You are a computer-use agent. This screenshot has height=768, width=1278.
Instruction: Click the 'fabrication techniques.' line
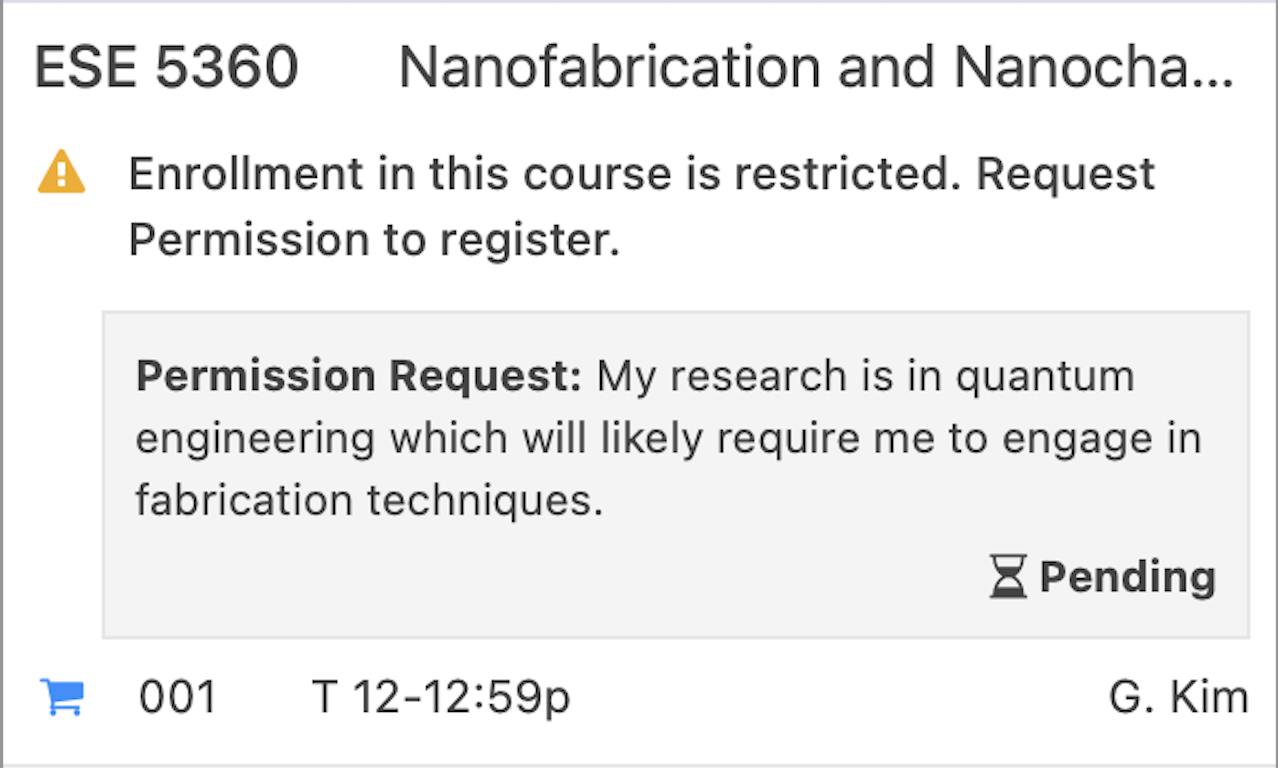click(x=369, y=501)
